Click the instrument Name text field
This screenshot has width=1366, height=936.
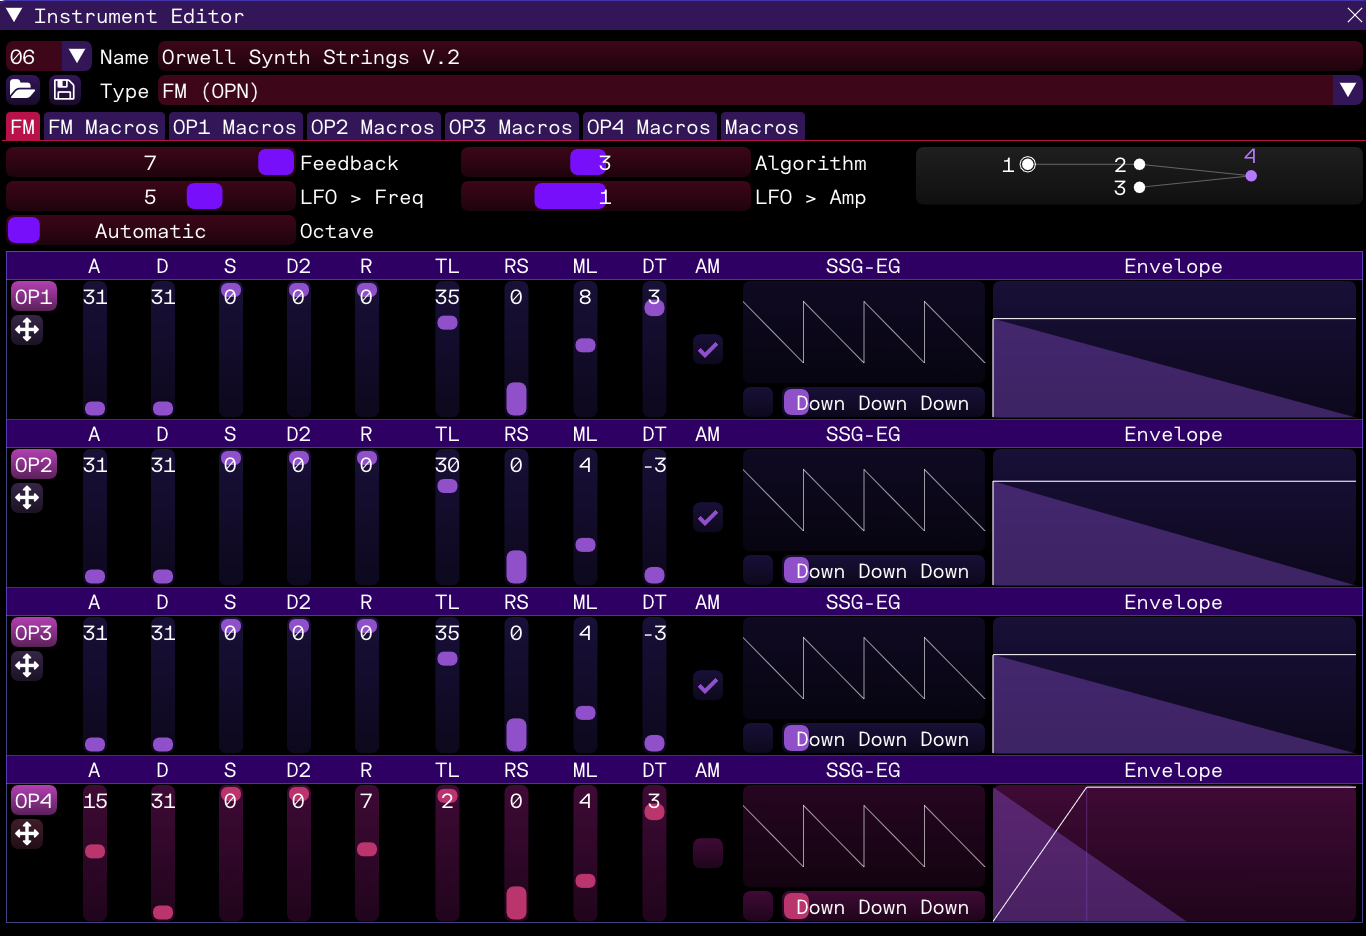(x=760, y=57)
